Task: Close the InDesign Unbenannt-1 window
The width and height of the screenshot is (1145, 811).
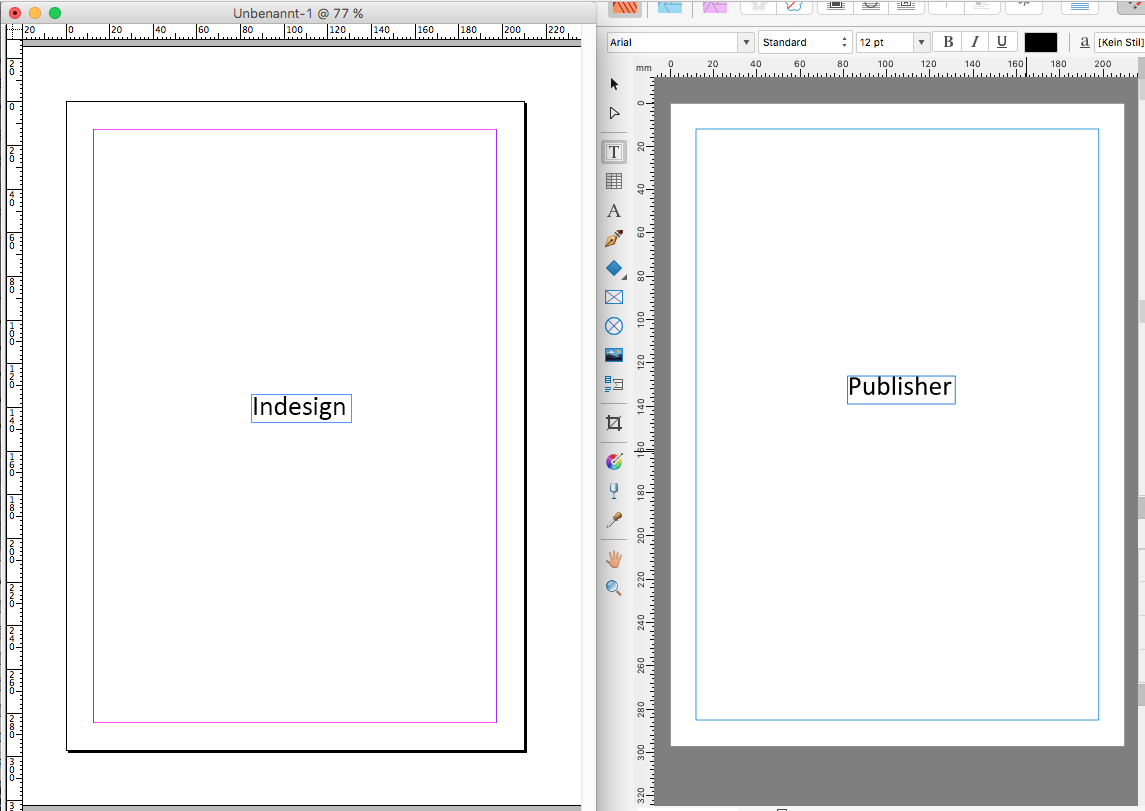Action: tap(15, 13)
